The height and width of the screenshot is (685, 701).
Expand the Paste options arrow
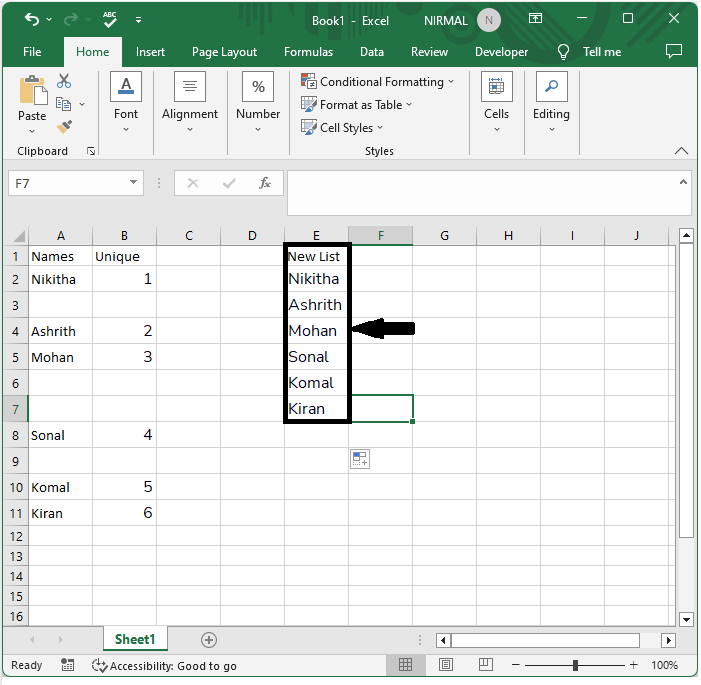click(32, 131)
